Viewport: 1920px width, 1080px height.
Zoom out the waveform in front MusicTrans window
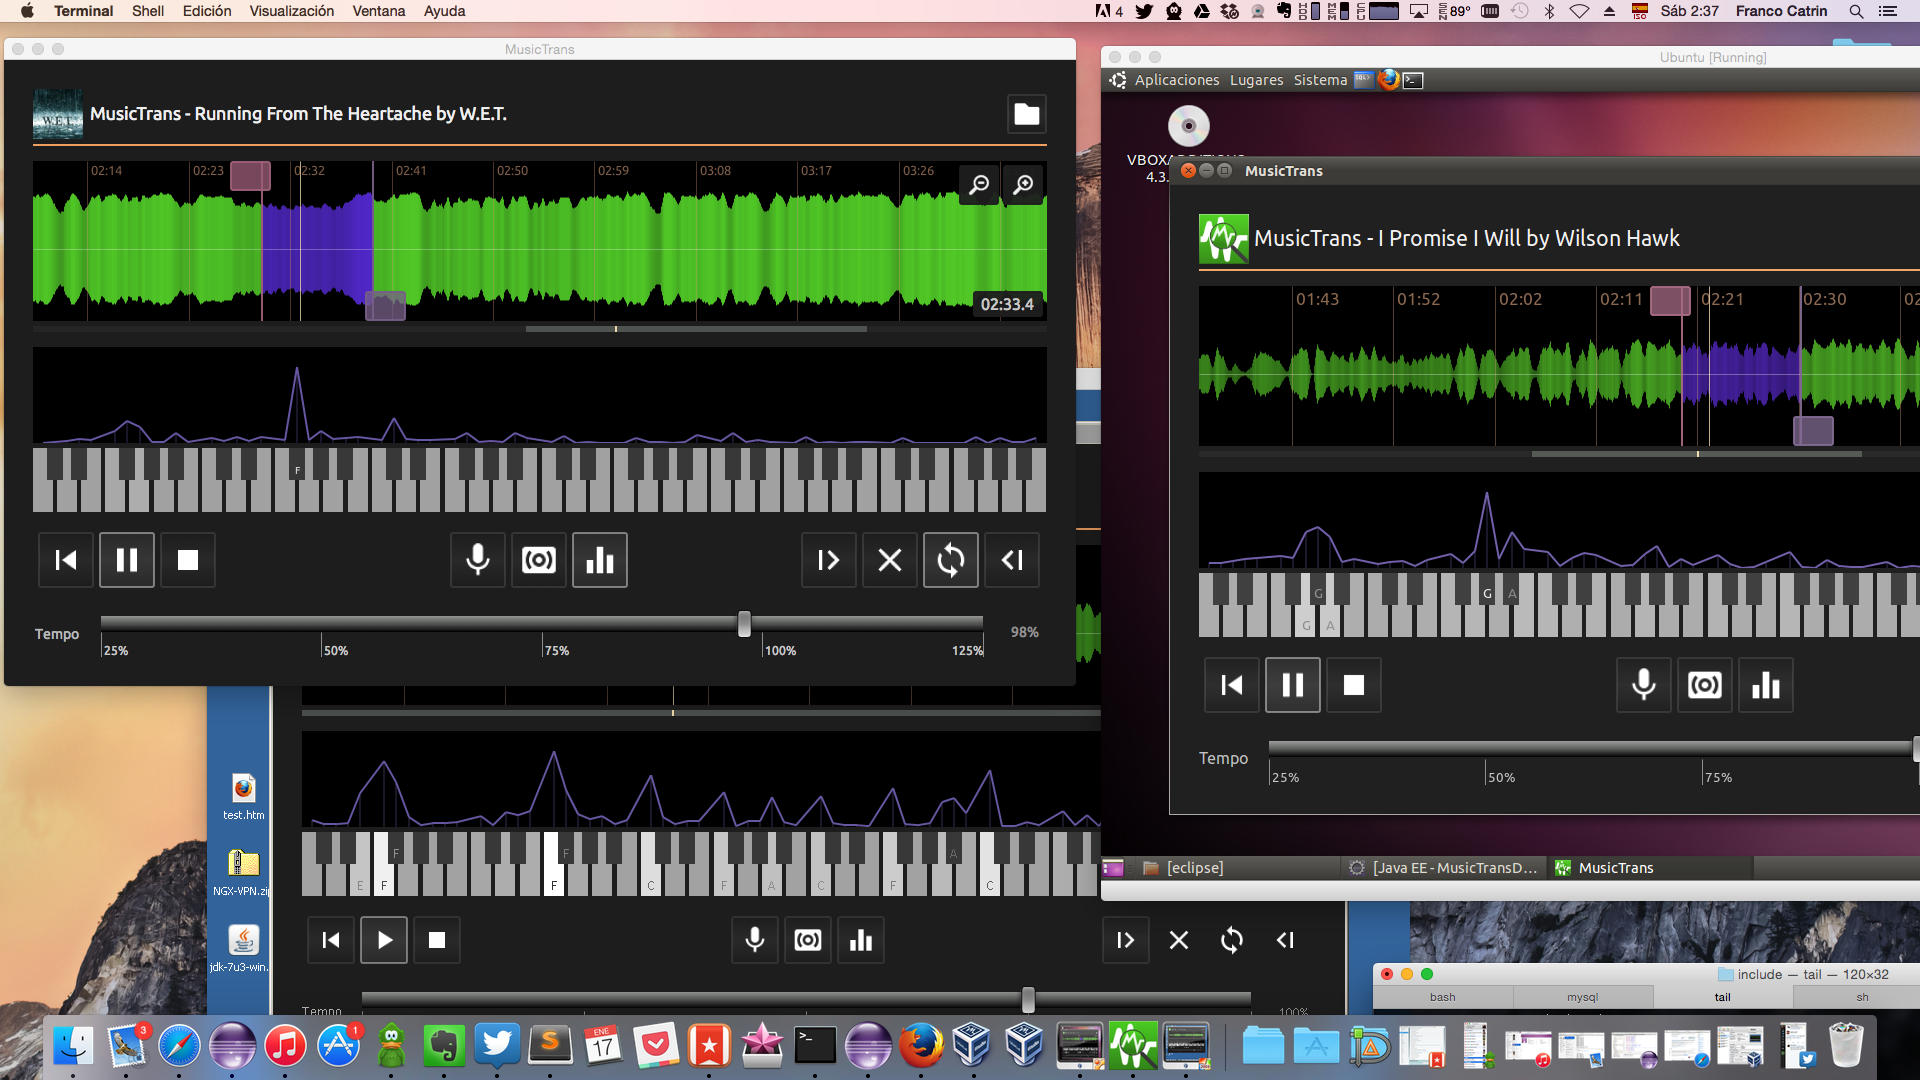pos(979,185)
